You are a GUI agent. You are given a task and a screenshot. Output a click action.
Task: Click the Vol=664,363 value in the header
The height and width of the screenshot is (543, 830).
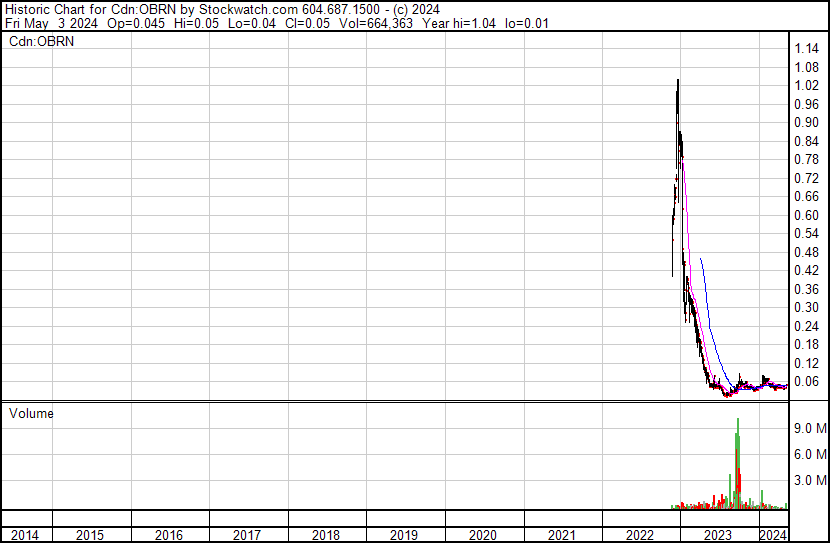375,23
